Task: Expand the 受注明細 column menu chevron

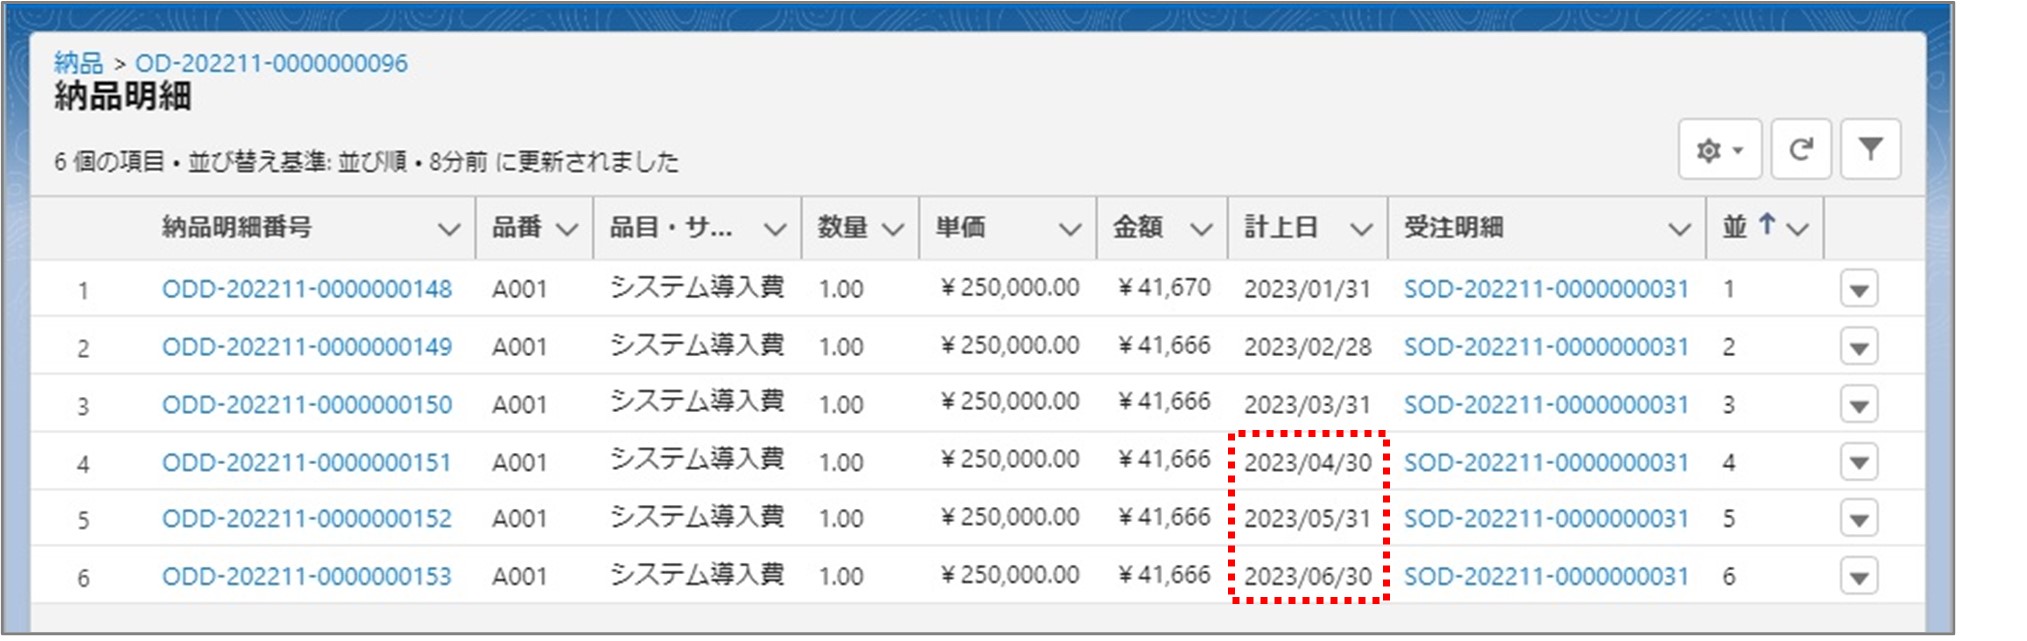Action: [1679, 229]
